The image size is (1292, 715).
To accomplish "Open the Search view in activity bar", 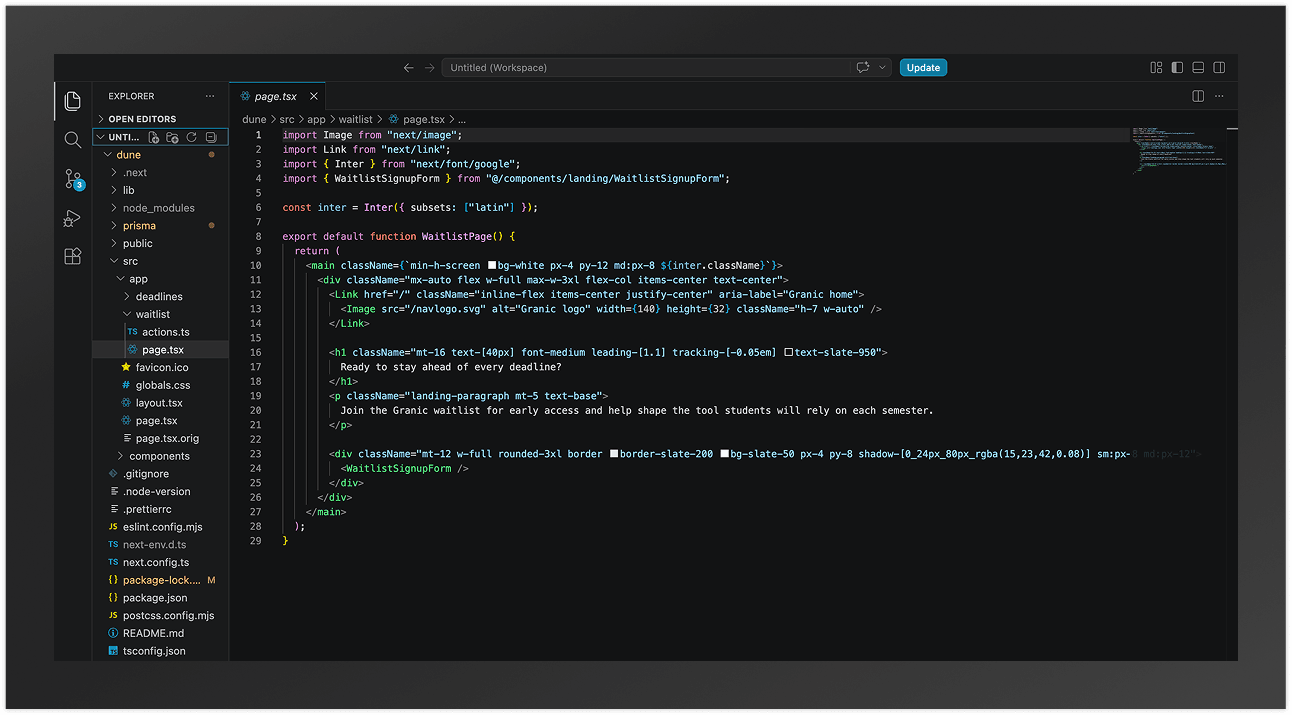I will tap(72, 140).
